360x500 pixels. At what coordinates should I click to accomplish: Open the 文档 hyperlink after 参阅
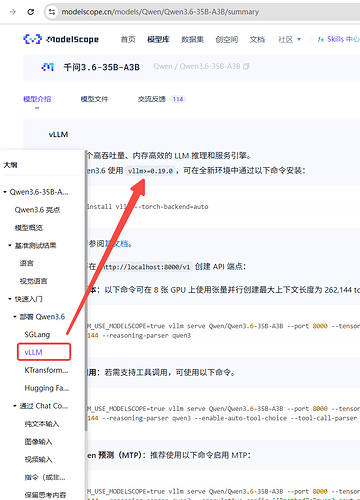tap(117, 244)
